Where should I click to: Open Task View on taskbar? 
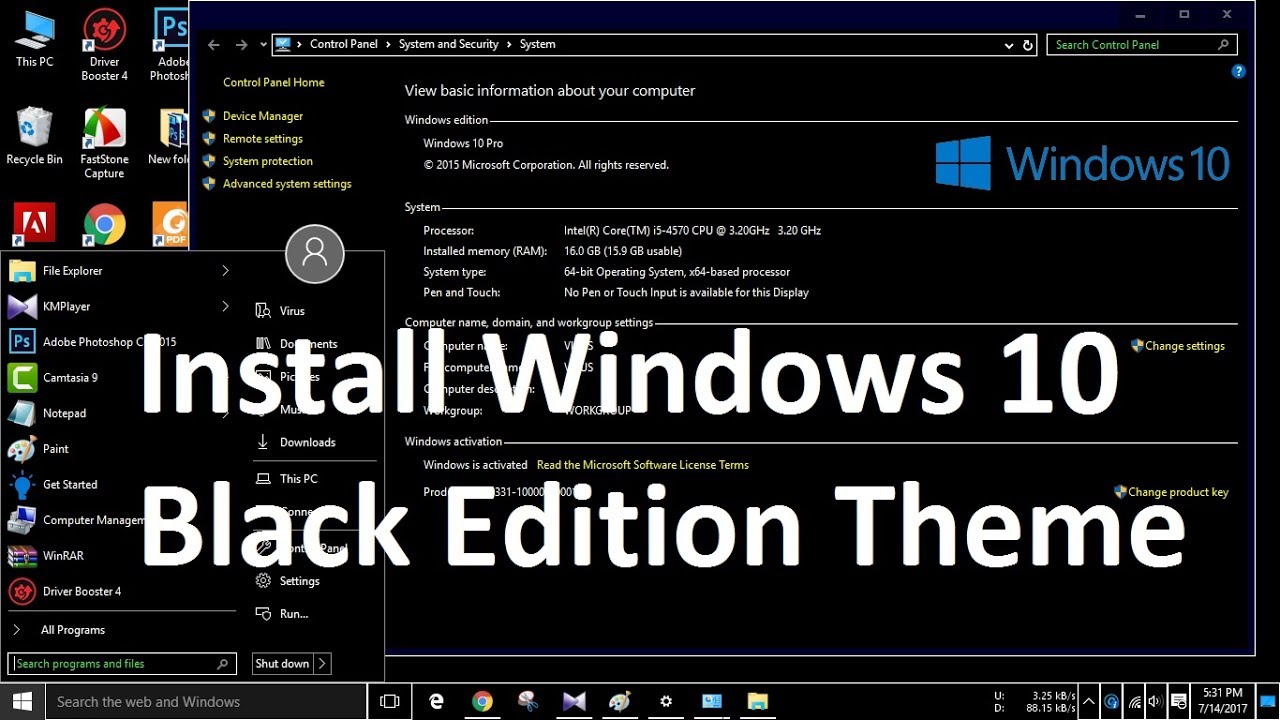(390, 702)
